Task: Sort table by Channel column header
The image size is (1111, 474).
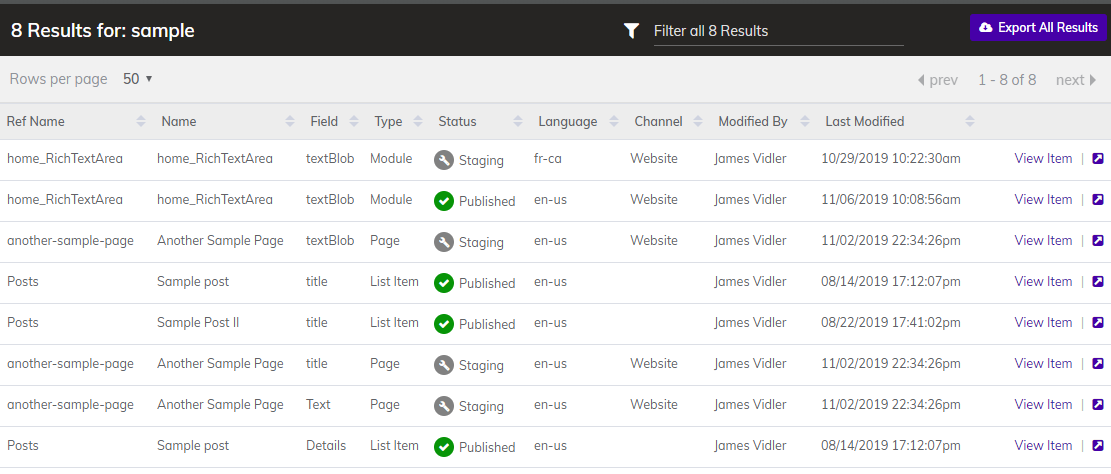Action: pos(658,121)
